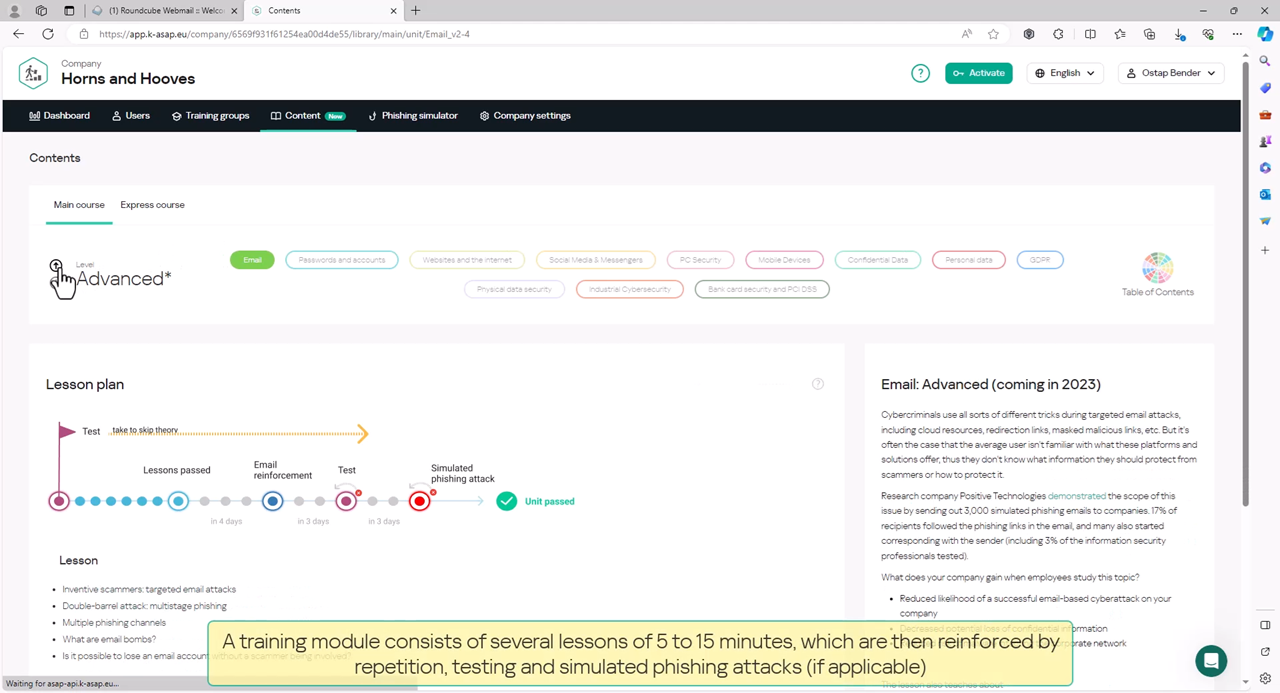Select the Email topic pill

[x=252, y=260]
